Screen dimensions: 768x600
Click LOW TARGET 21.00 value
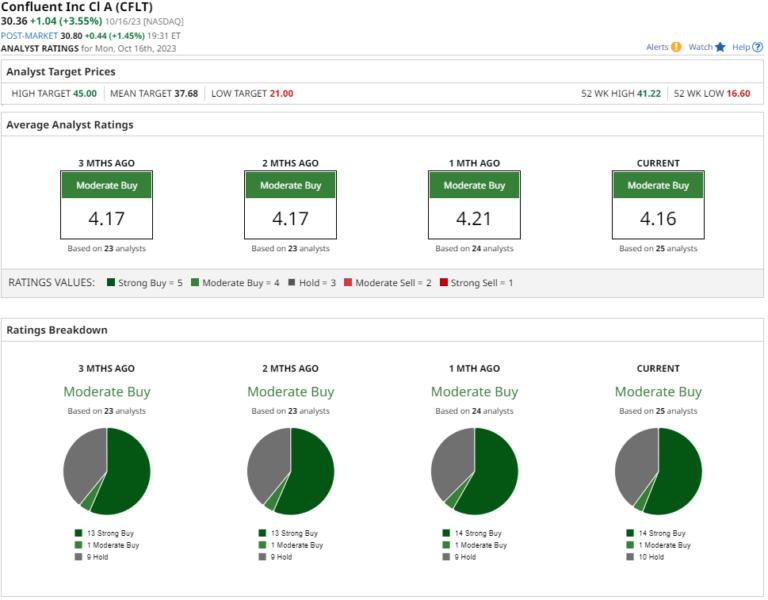(282, 94)
